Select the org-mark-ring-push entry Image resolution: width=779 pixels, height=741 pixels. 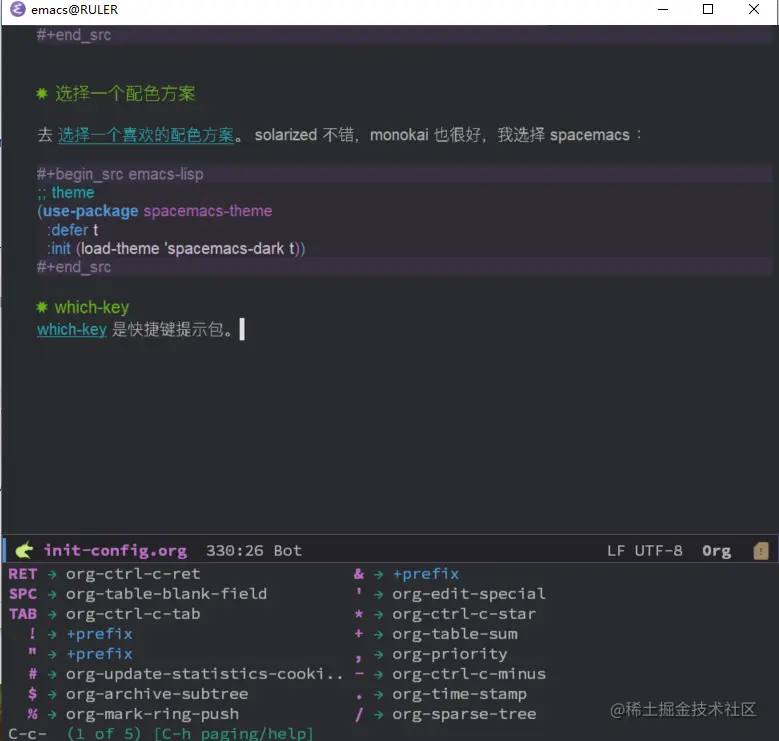(x=152, y=714)
